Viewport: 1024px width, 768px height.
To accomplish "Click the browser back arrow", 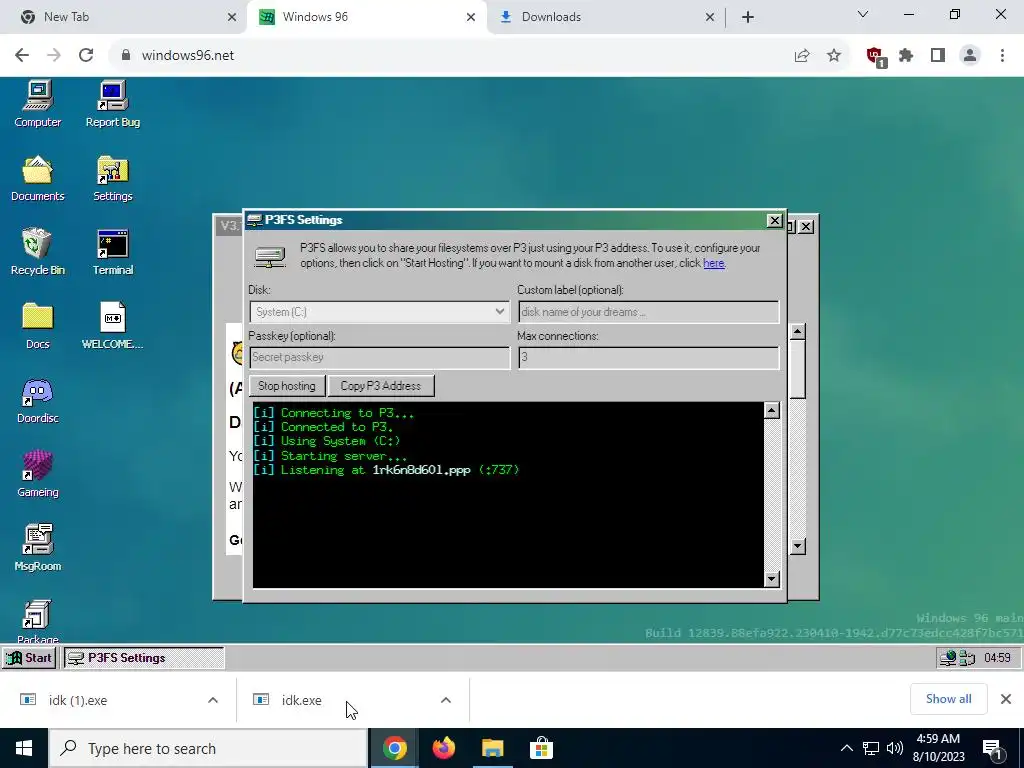I will (22, 56).
